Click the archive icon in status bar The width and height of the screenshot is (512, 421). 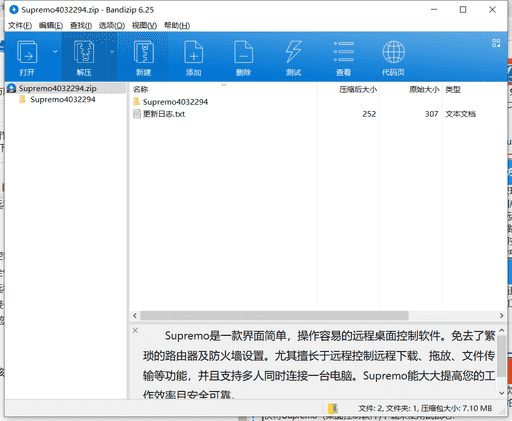pos(333,408)
